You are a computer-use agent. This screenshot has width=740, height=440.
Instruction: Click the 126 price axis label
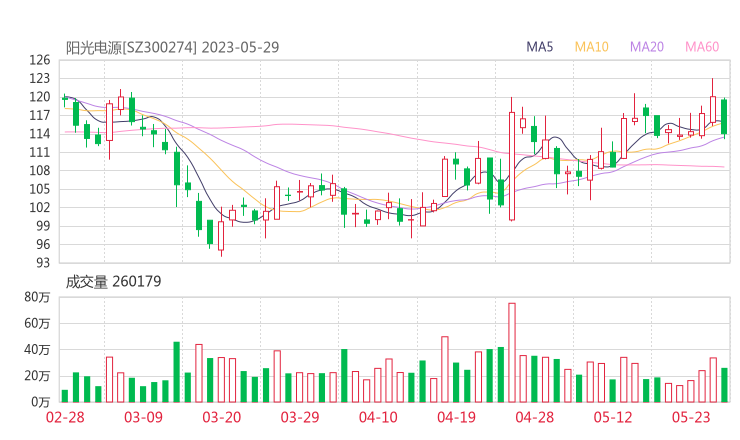coord(40,60)
